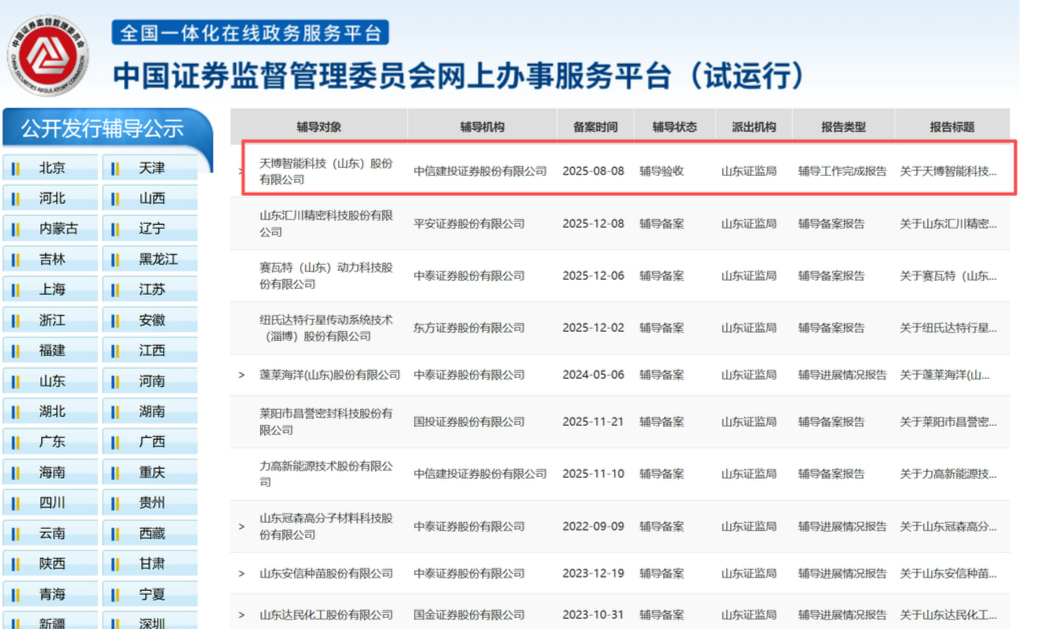Choose 上海 from the province sidebar
Screen dimensions: 1039x629
(52, 289)
